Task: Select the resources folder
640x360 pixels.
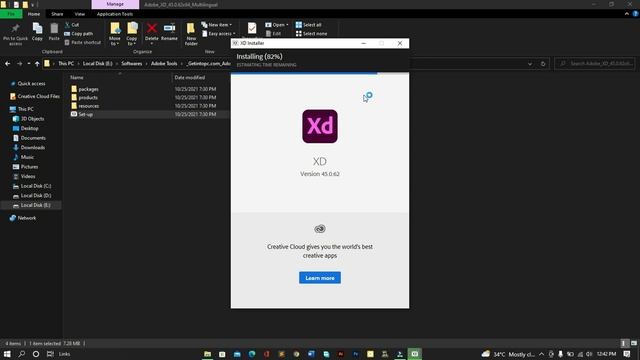Action: (x=89, y=106)
